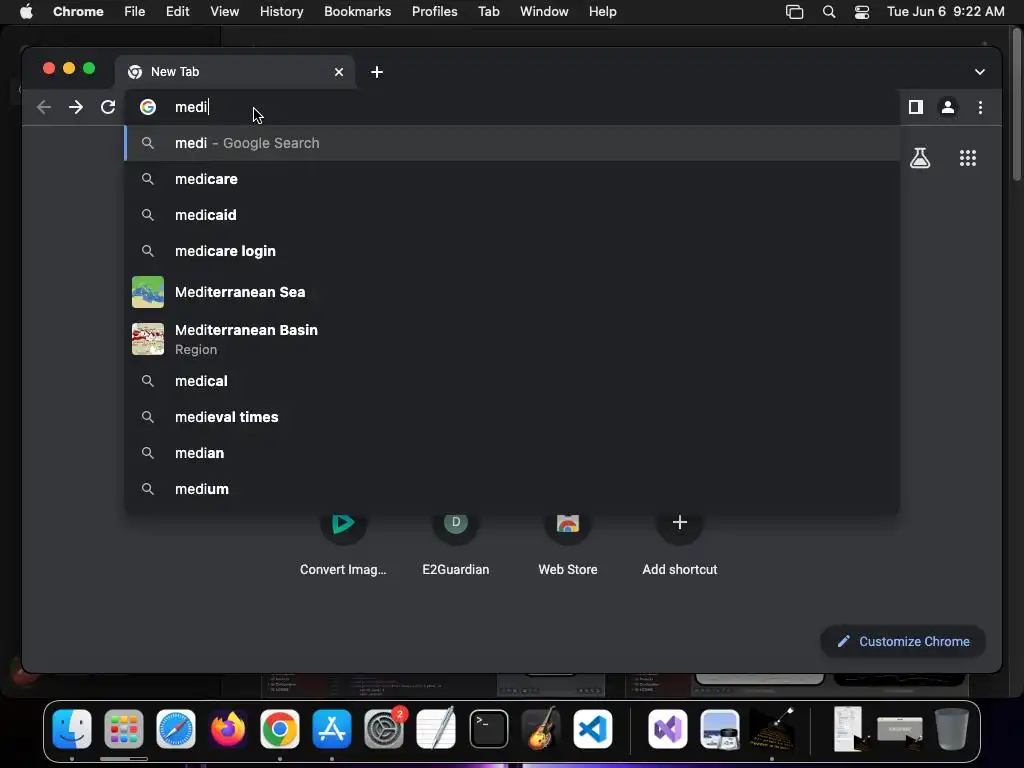Open Finder from the dock
The image size is (1024, 768).
click(72, 728)
